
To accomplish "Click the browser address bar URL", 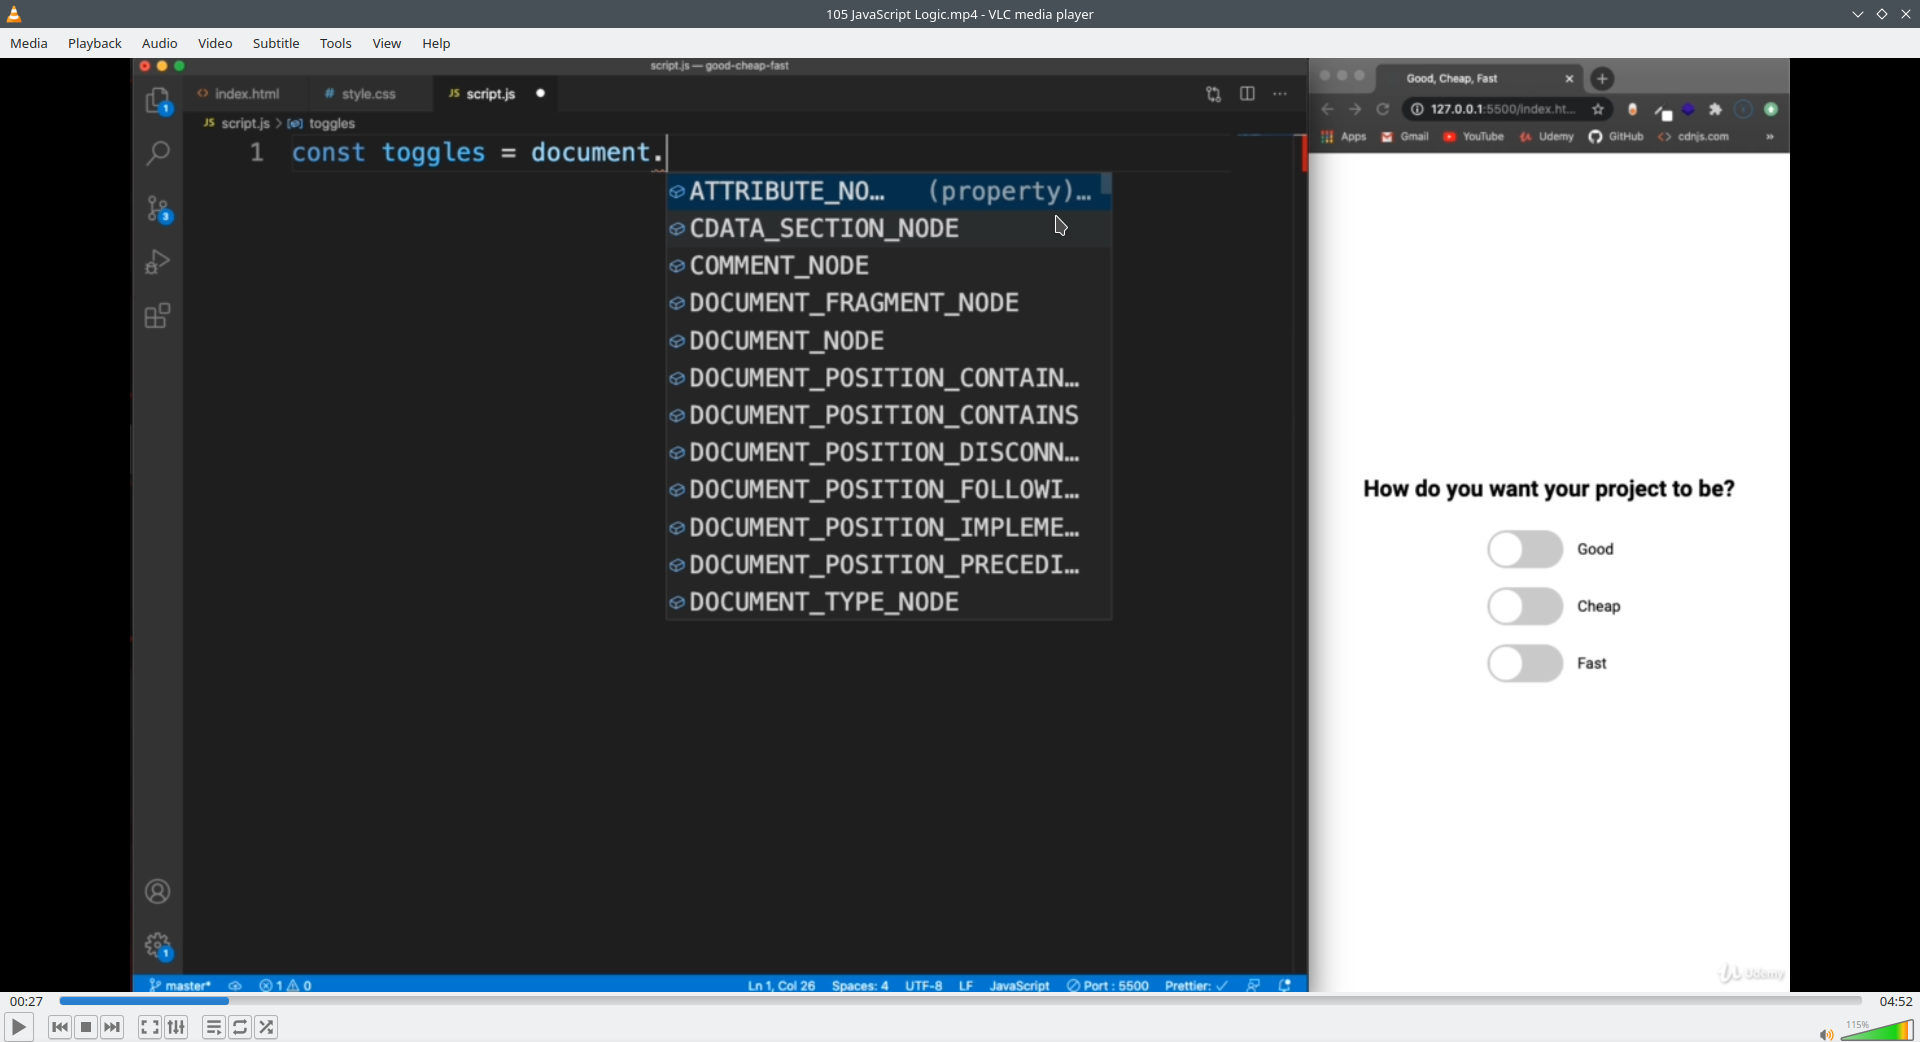I will [x=1502, y=109].
